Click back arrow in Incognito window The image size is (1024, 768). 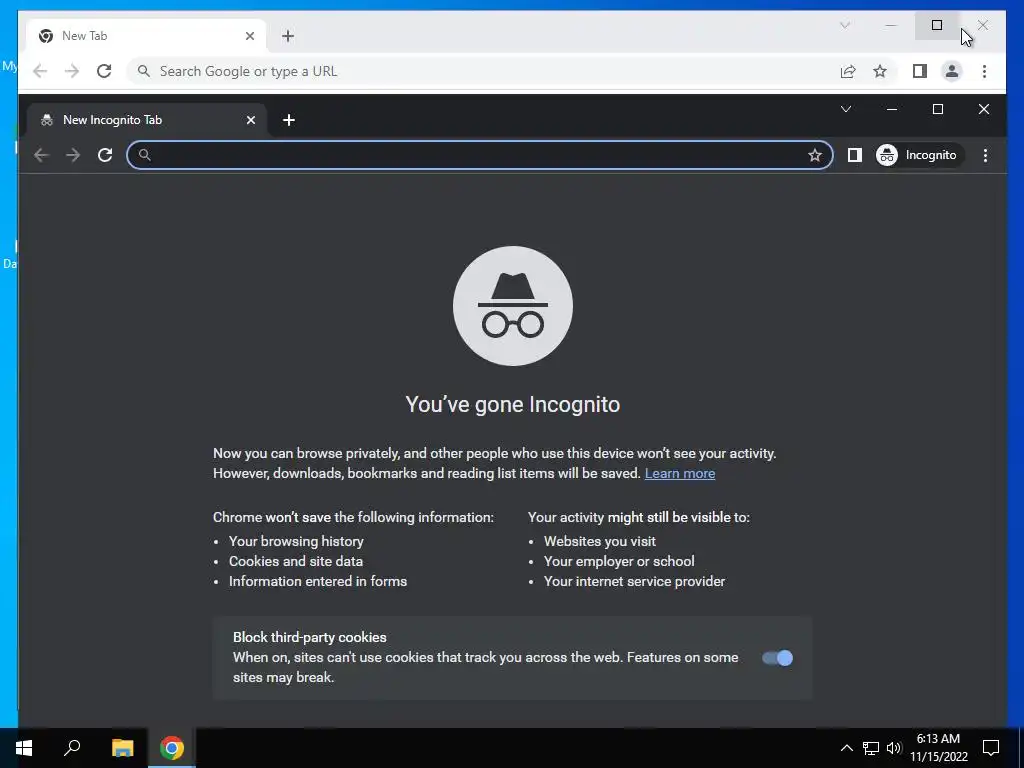pos(41,155)
